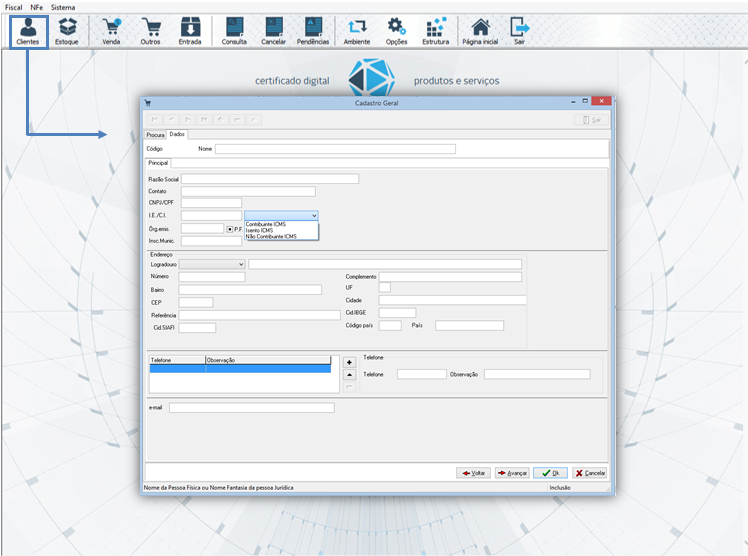Click the Contato field

(248, 191)
